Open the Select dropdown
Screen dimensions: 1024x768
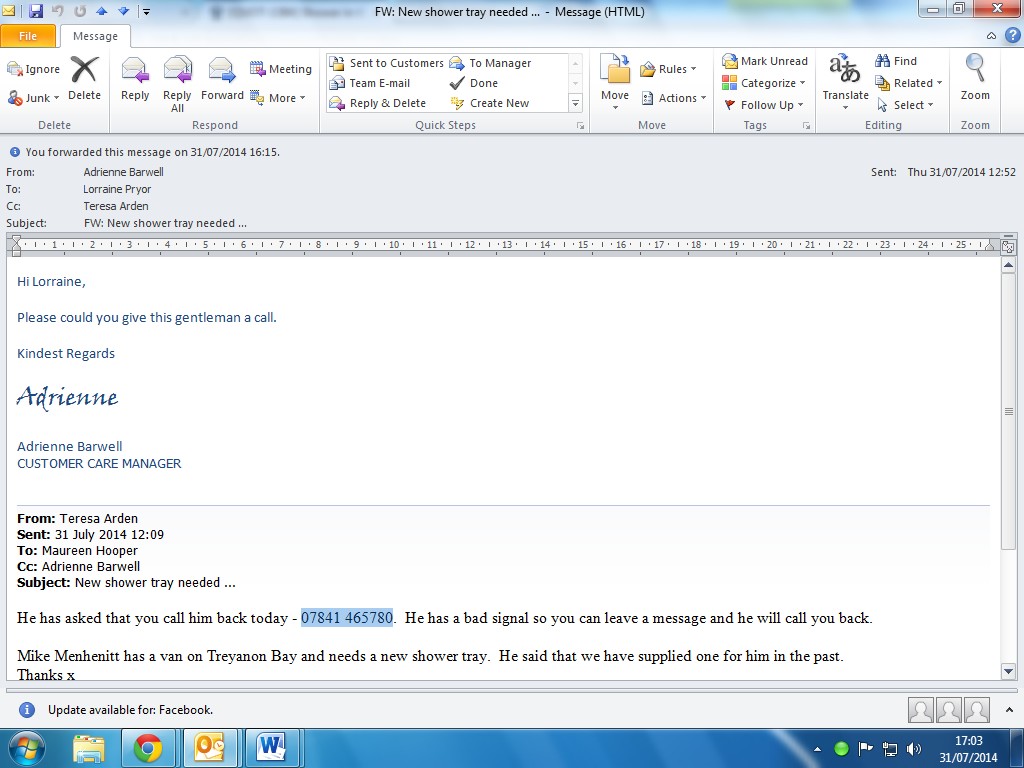point(904,105)
